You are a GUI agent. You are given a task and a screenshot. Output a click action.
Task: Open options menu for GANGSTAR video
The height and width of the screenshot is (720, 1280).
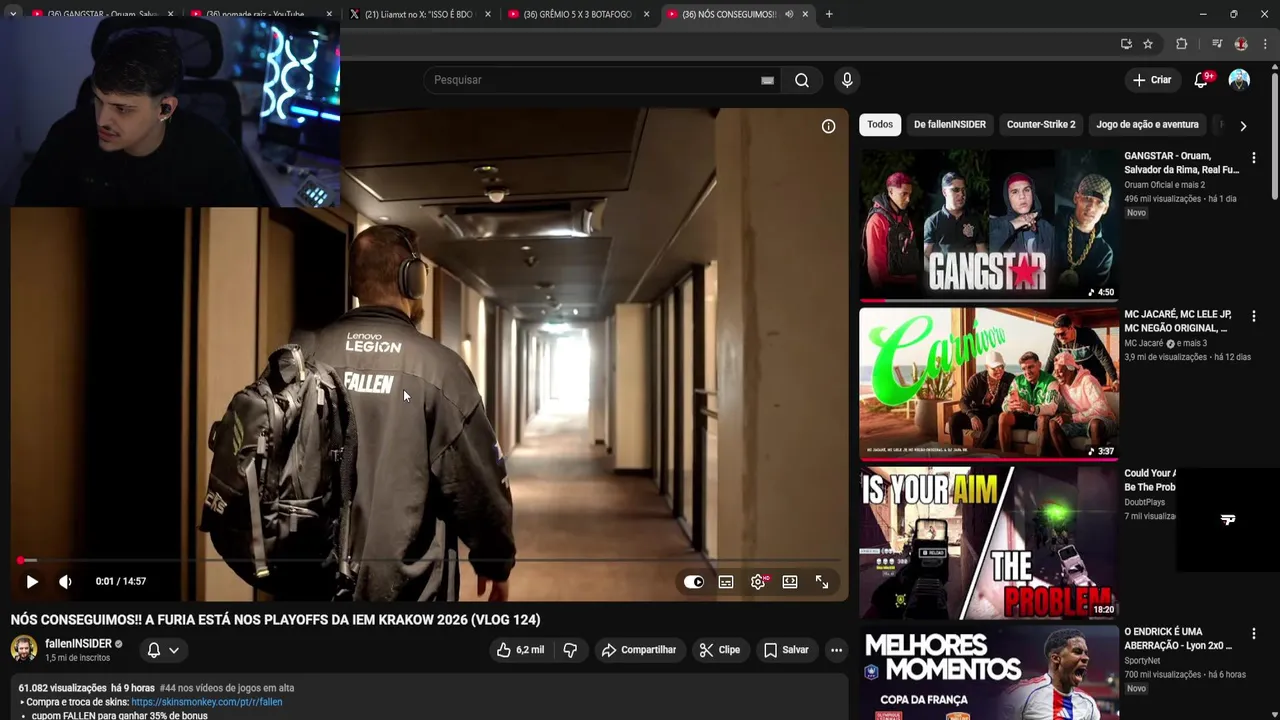(1253, 158)
